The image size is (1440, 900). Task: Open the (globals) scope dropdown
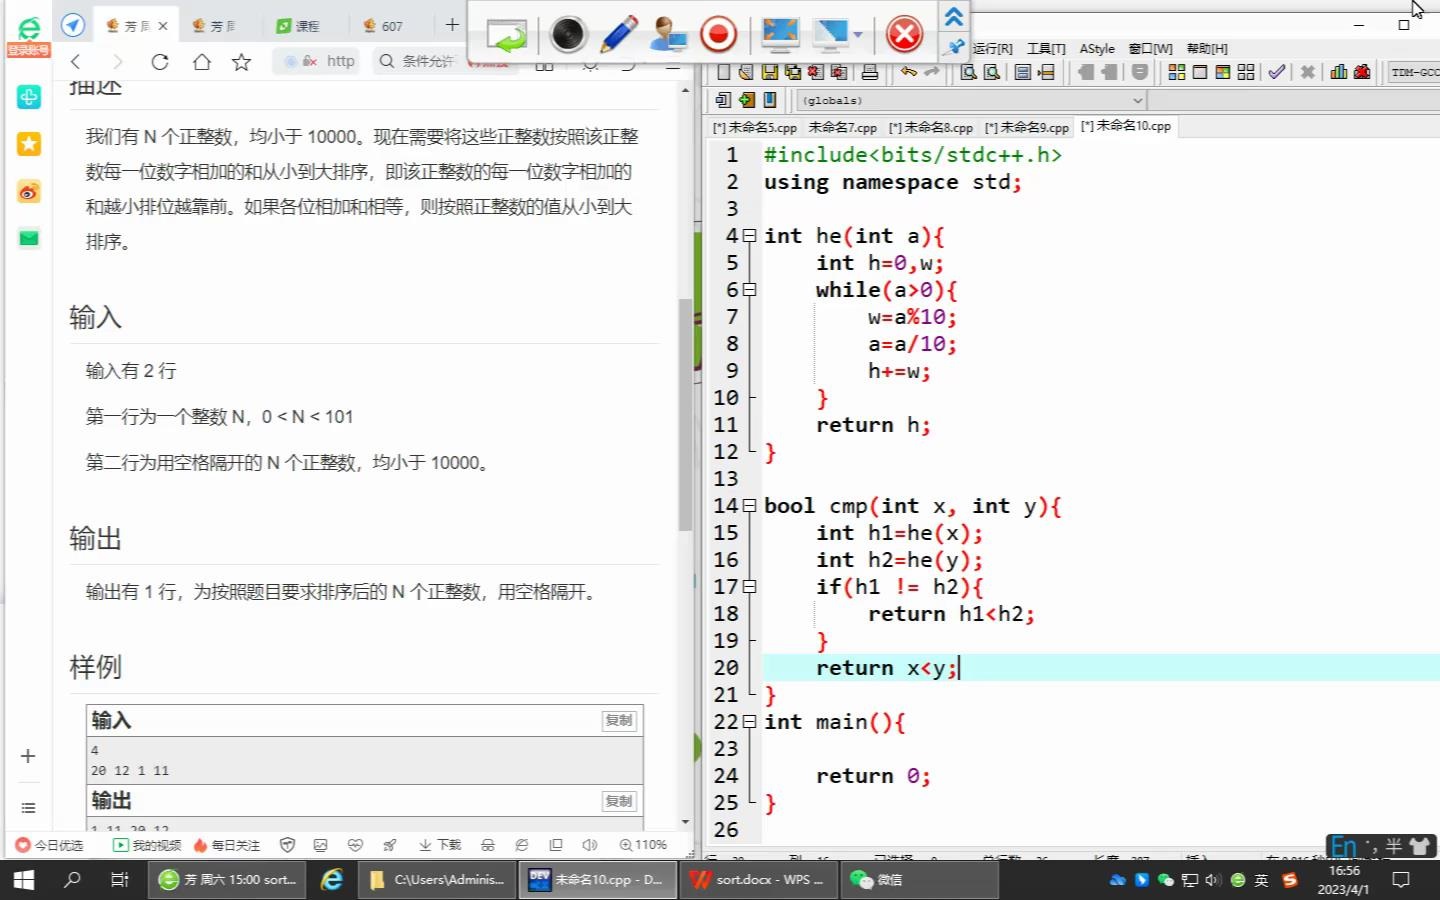pyautogui.click(x=971, y=100)
